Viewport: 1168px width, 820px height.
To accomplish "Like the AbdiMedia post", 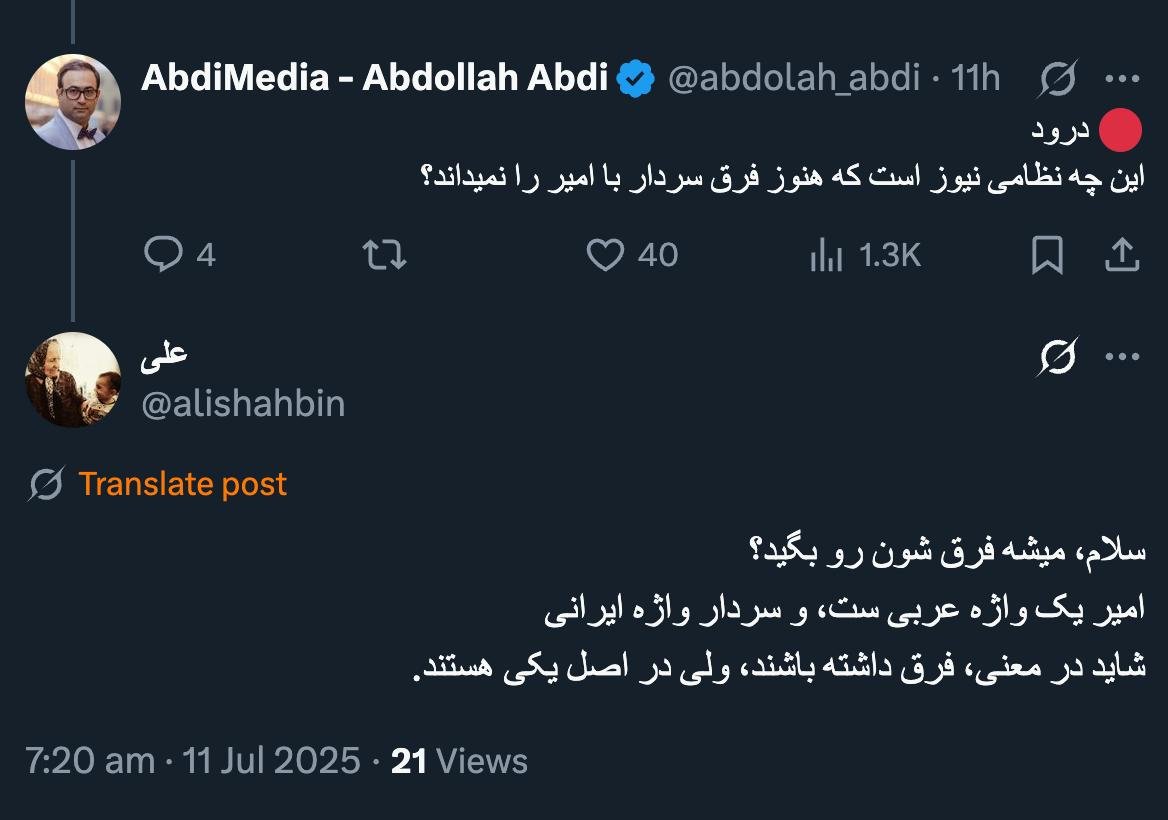I will coord(605,255).
